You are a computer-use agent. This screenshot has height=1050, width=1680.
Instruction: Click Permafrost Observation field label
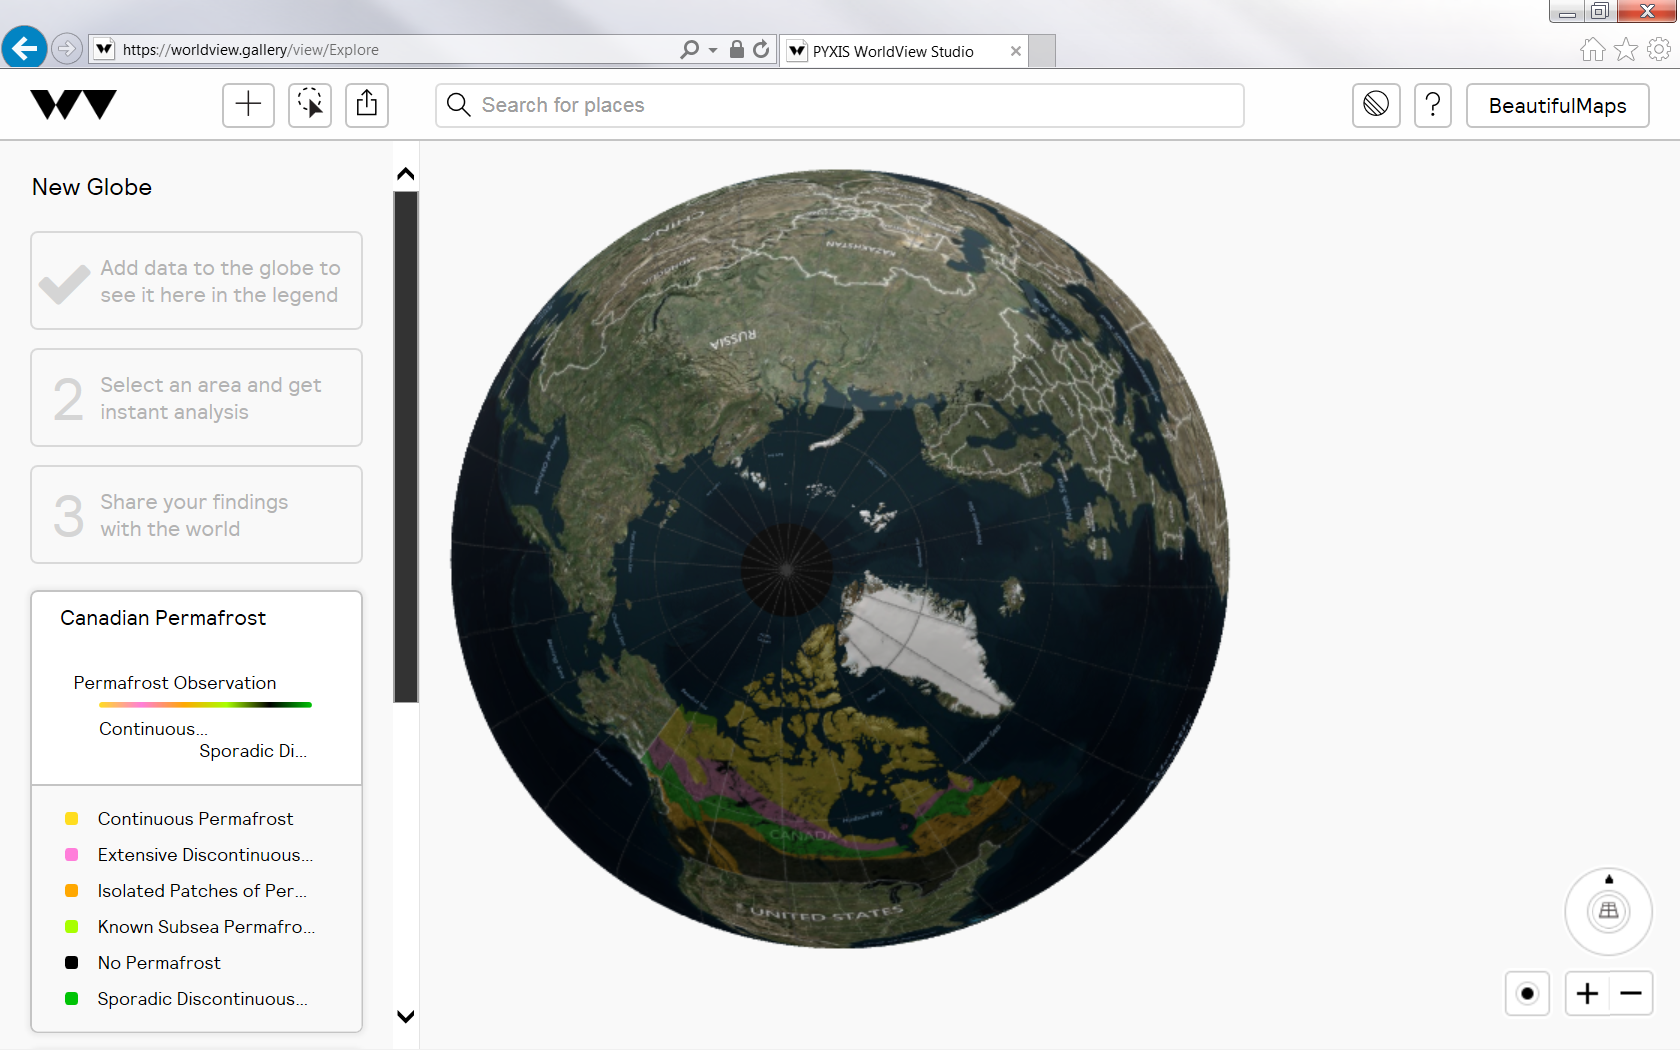click(175, 683)
